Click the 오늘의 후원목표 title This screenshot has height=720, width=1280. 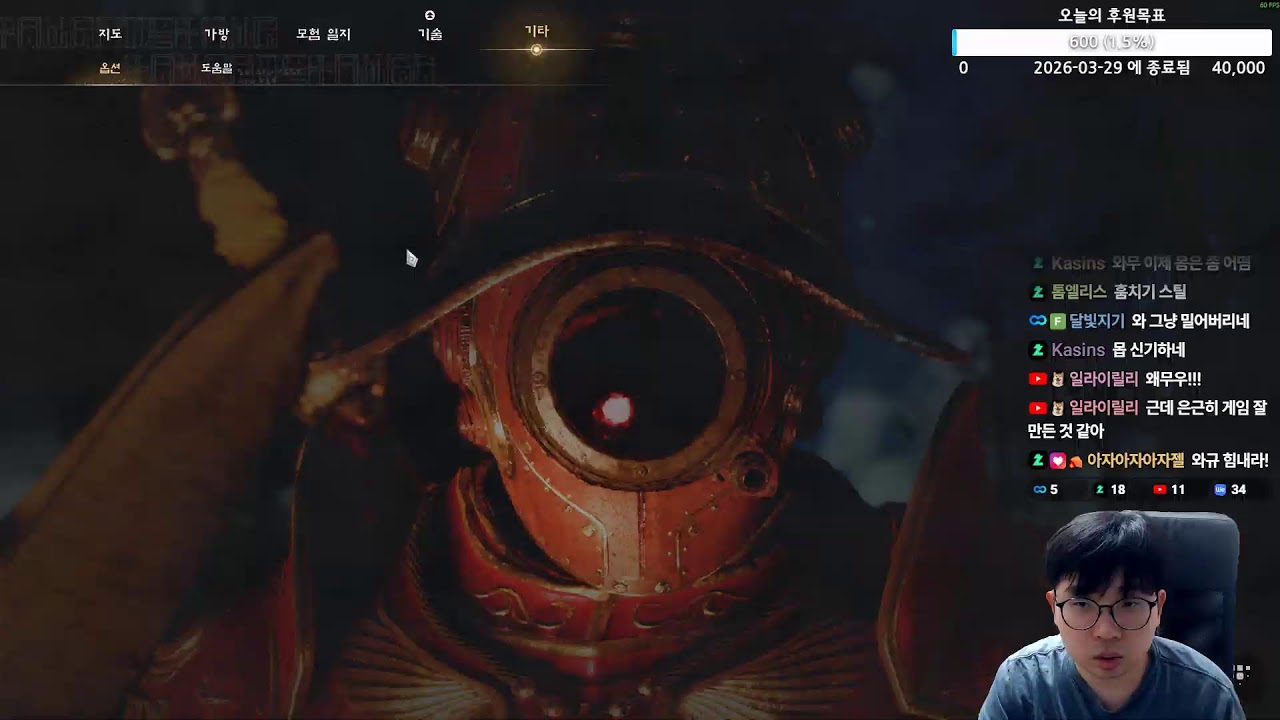1111,15
